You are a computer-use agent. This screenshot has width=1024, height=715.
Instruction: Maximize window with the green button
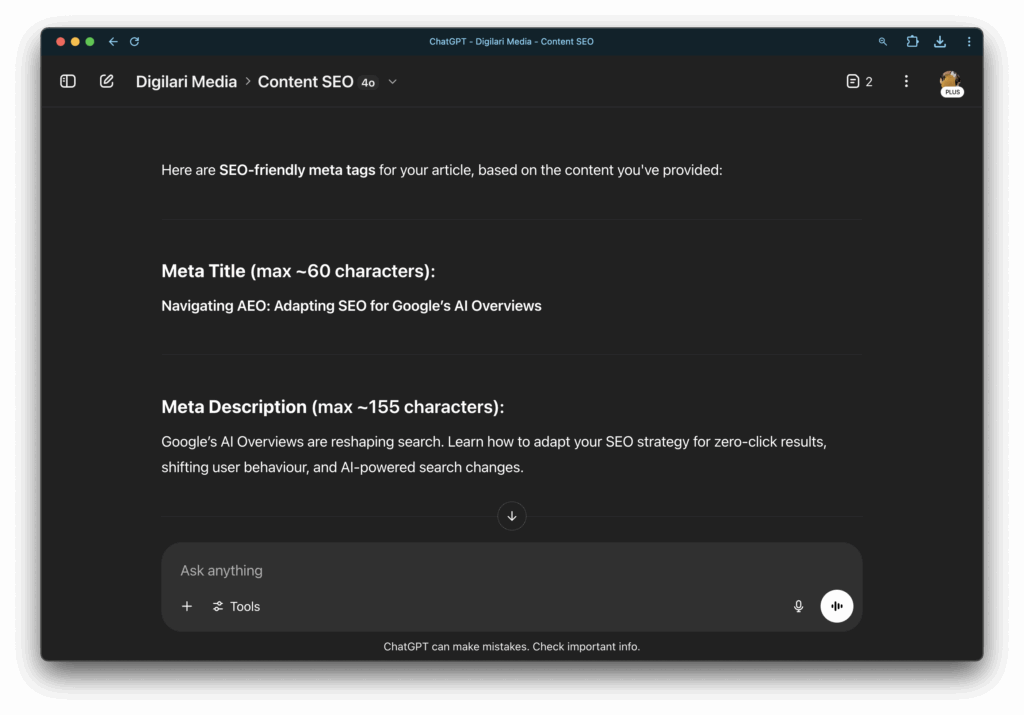(x=90, y=41)
